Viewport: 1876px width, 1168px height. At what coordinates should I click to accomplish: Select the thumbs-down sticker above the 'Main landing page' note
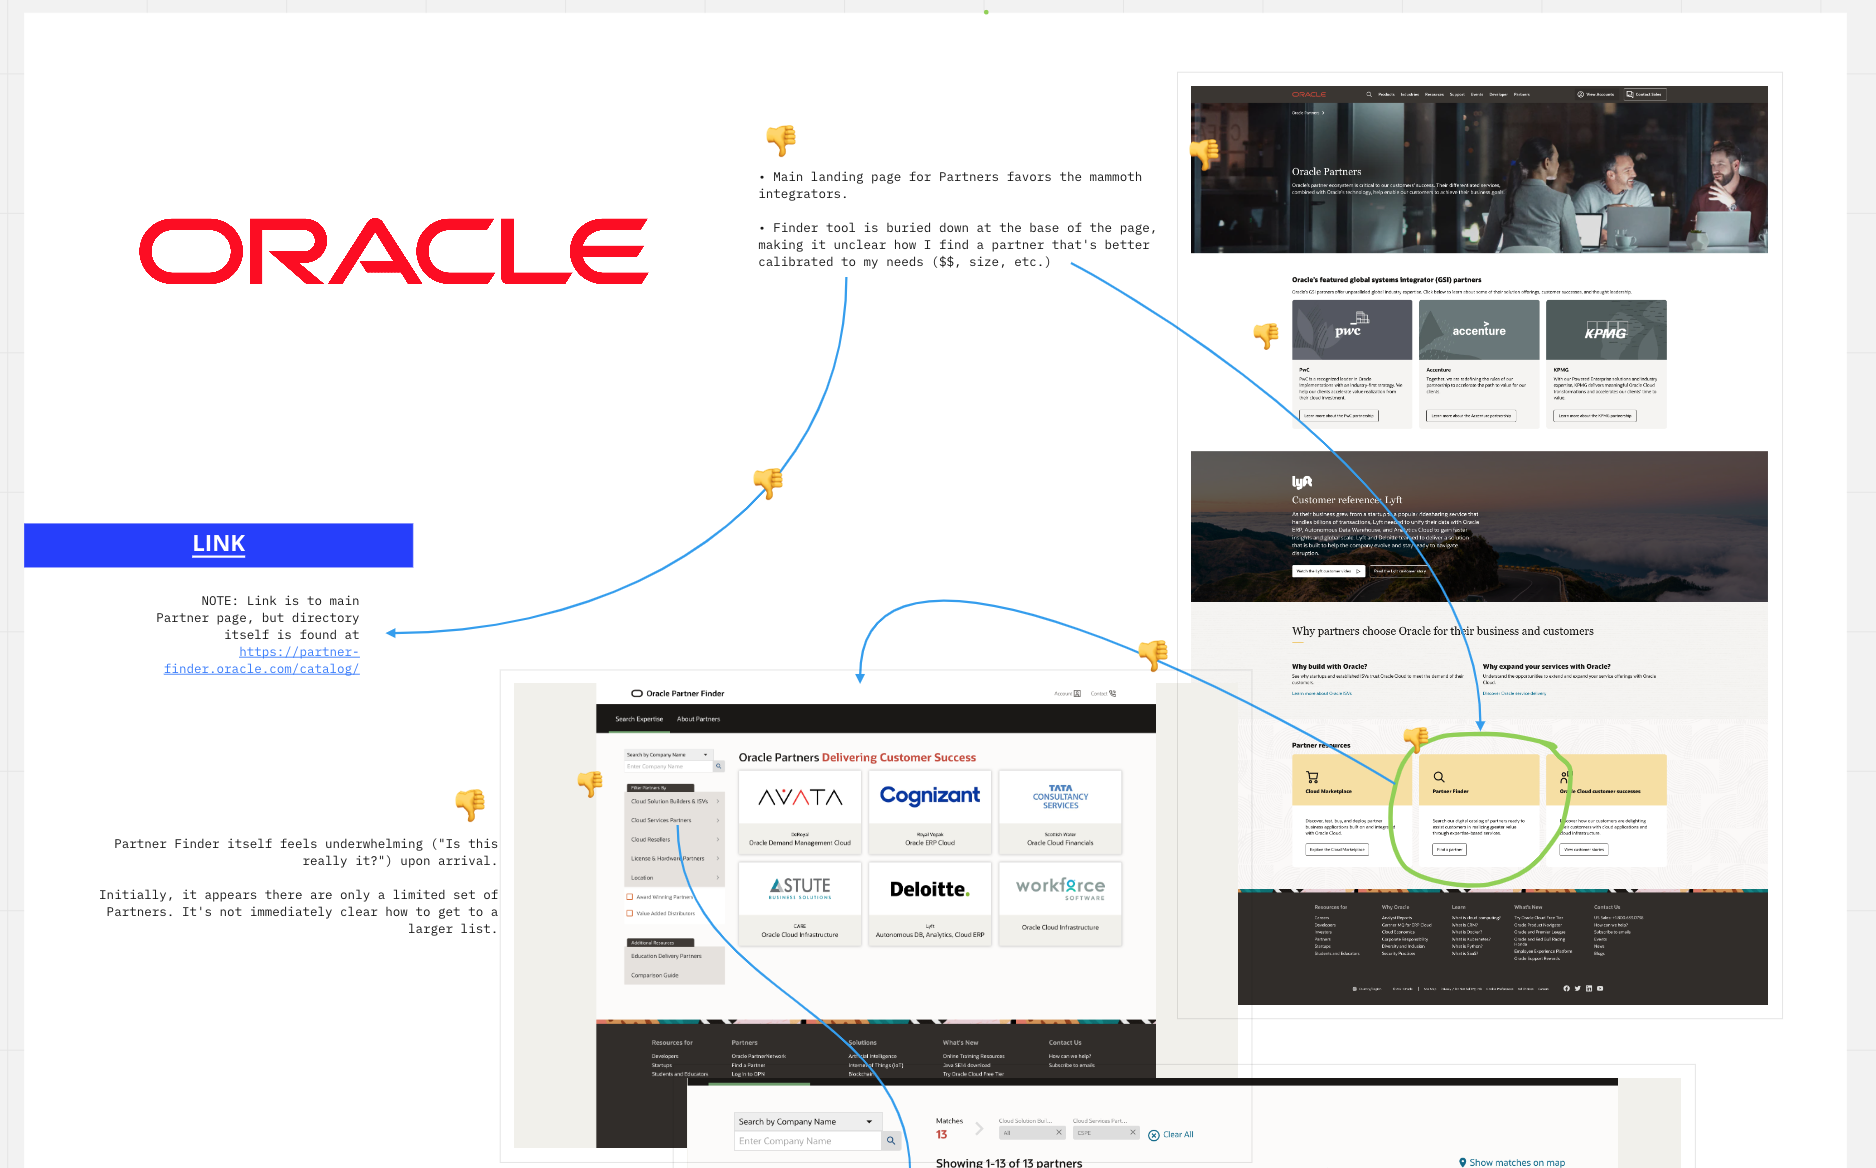[x=781, y=140]
